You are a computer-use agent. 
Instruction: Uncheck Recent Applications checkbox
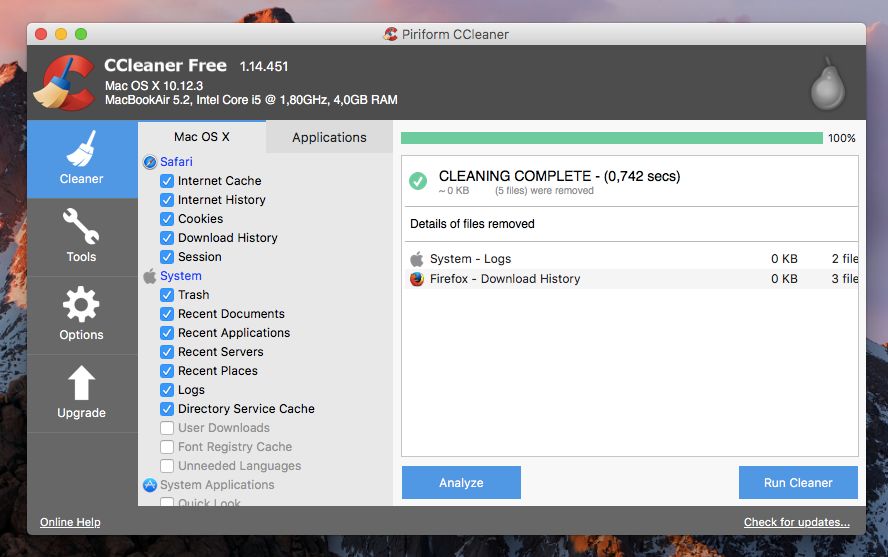pos(166,333)
